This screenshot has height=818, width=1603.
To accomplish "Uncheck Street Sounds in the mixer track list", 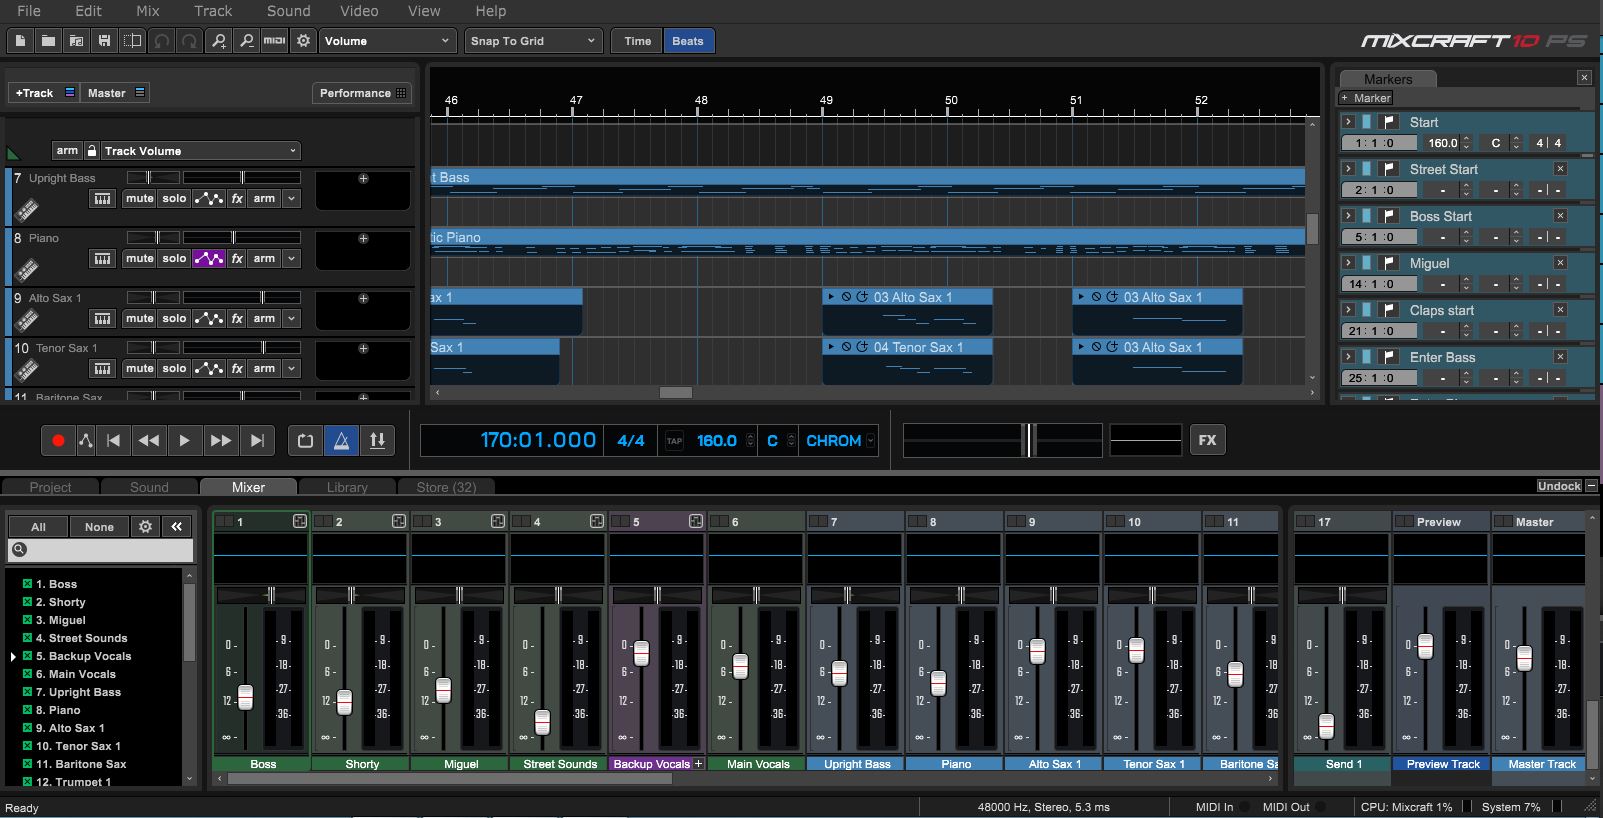I will (27, 638).
